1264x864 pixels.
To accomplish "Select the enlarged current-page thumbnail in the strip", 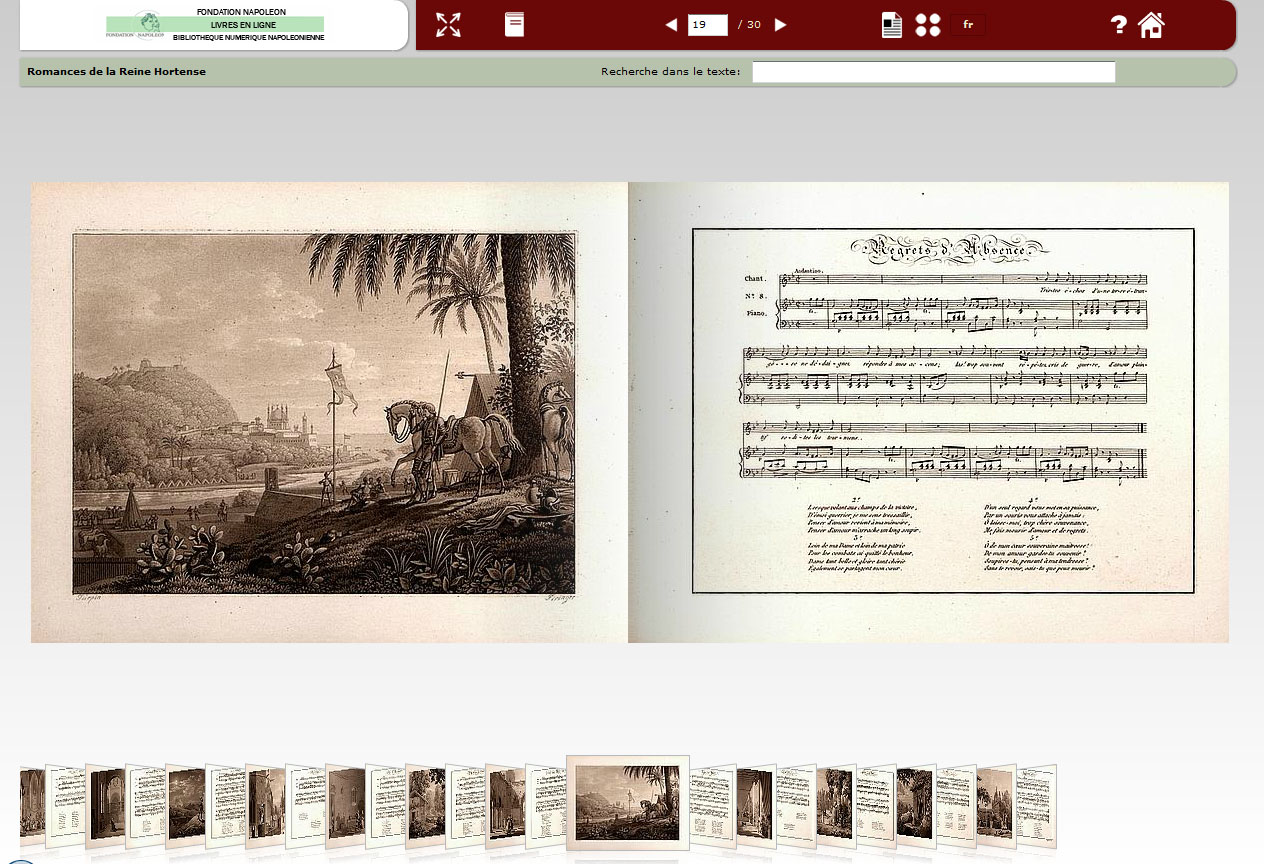I will click(x=628, y=802).
